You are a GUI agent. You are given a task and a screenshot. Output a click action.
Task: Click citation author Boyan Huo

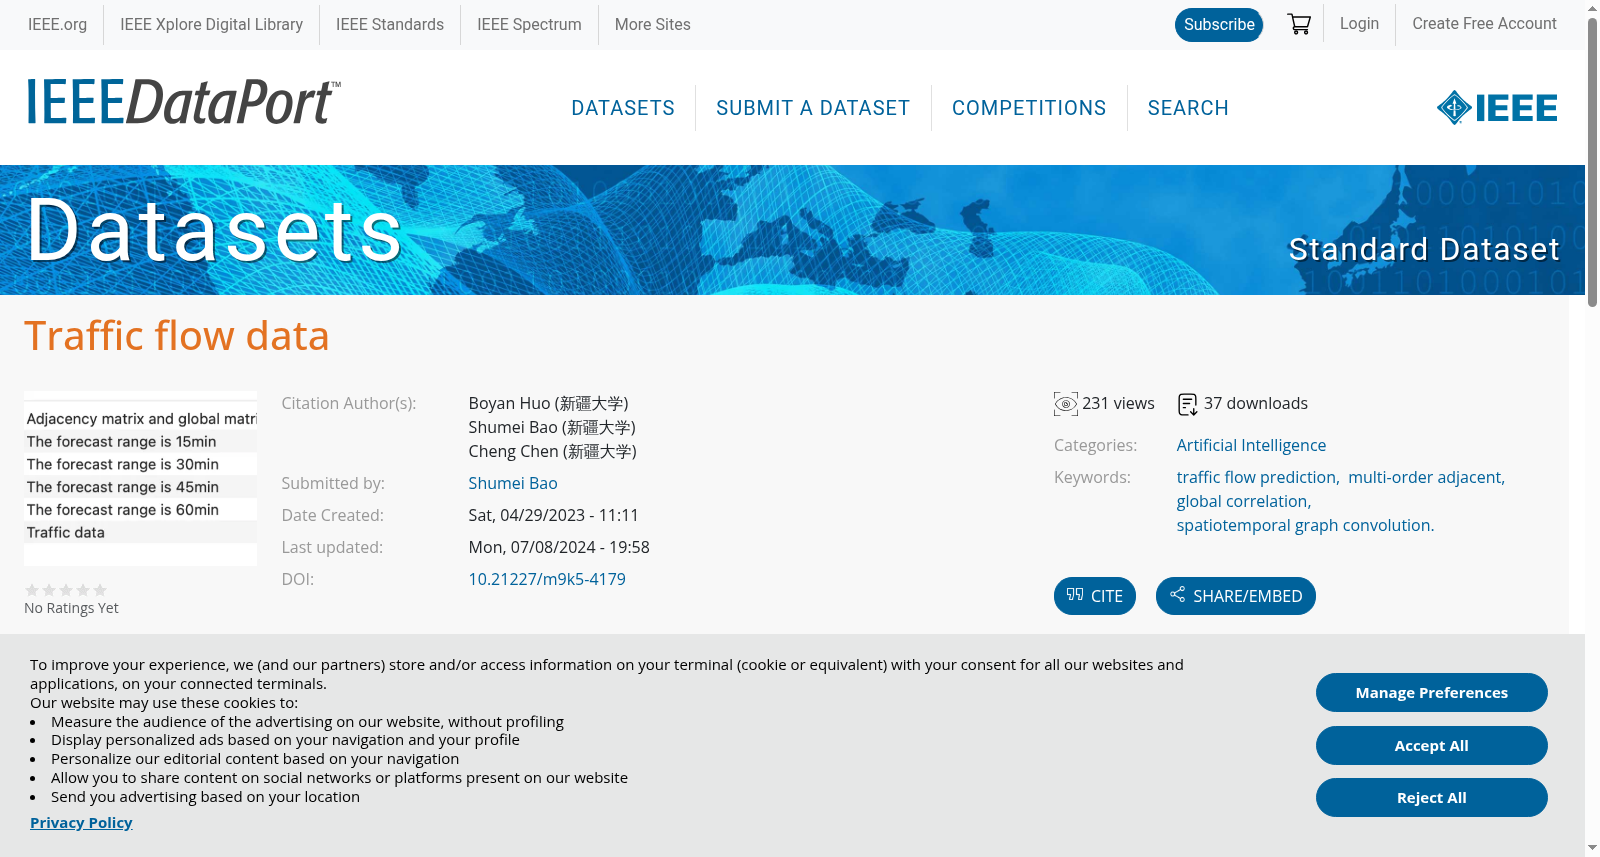click(549, 403)
